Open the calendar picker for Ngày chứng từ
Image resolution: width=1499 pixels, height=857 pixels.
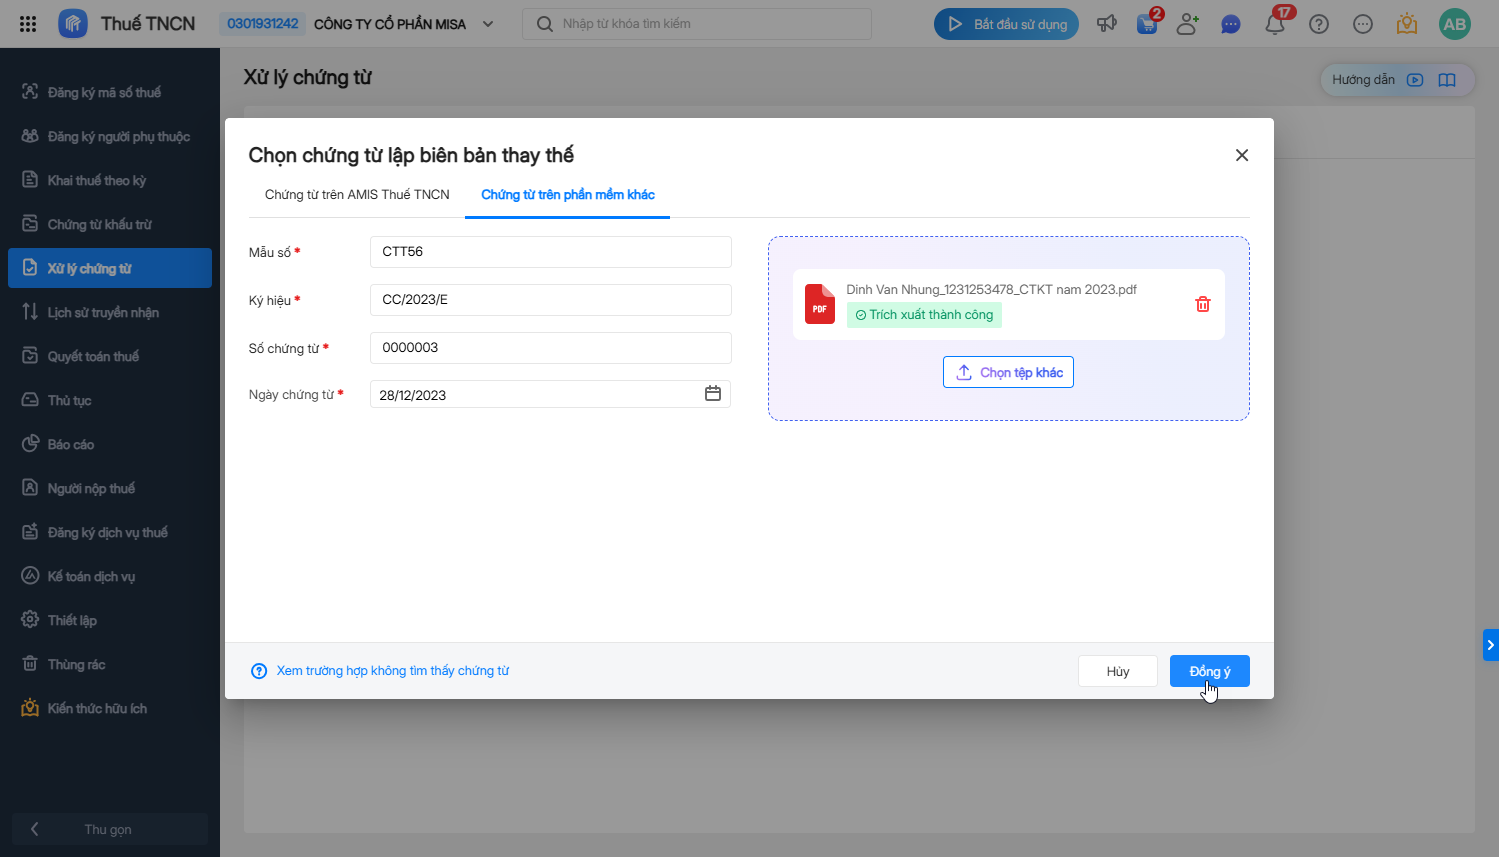pyautogui.click(x=713, y=394)
